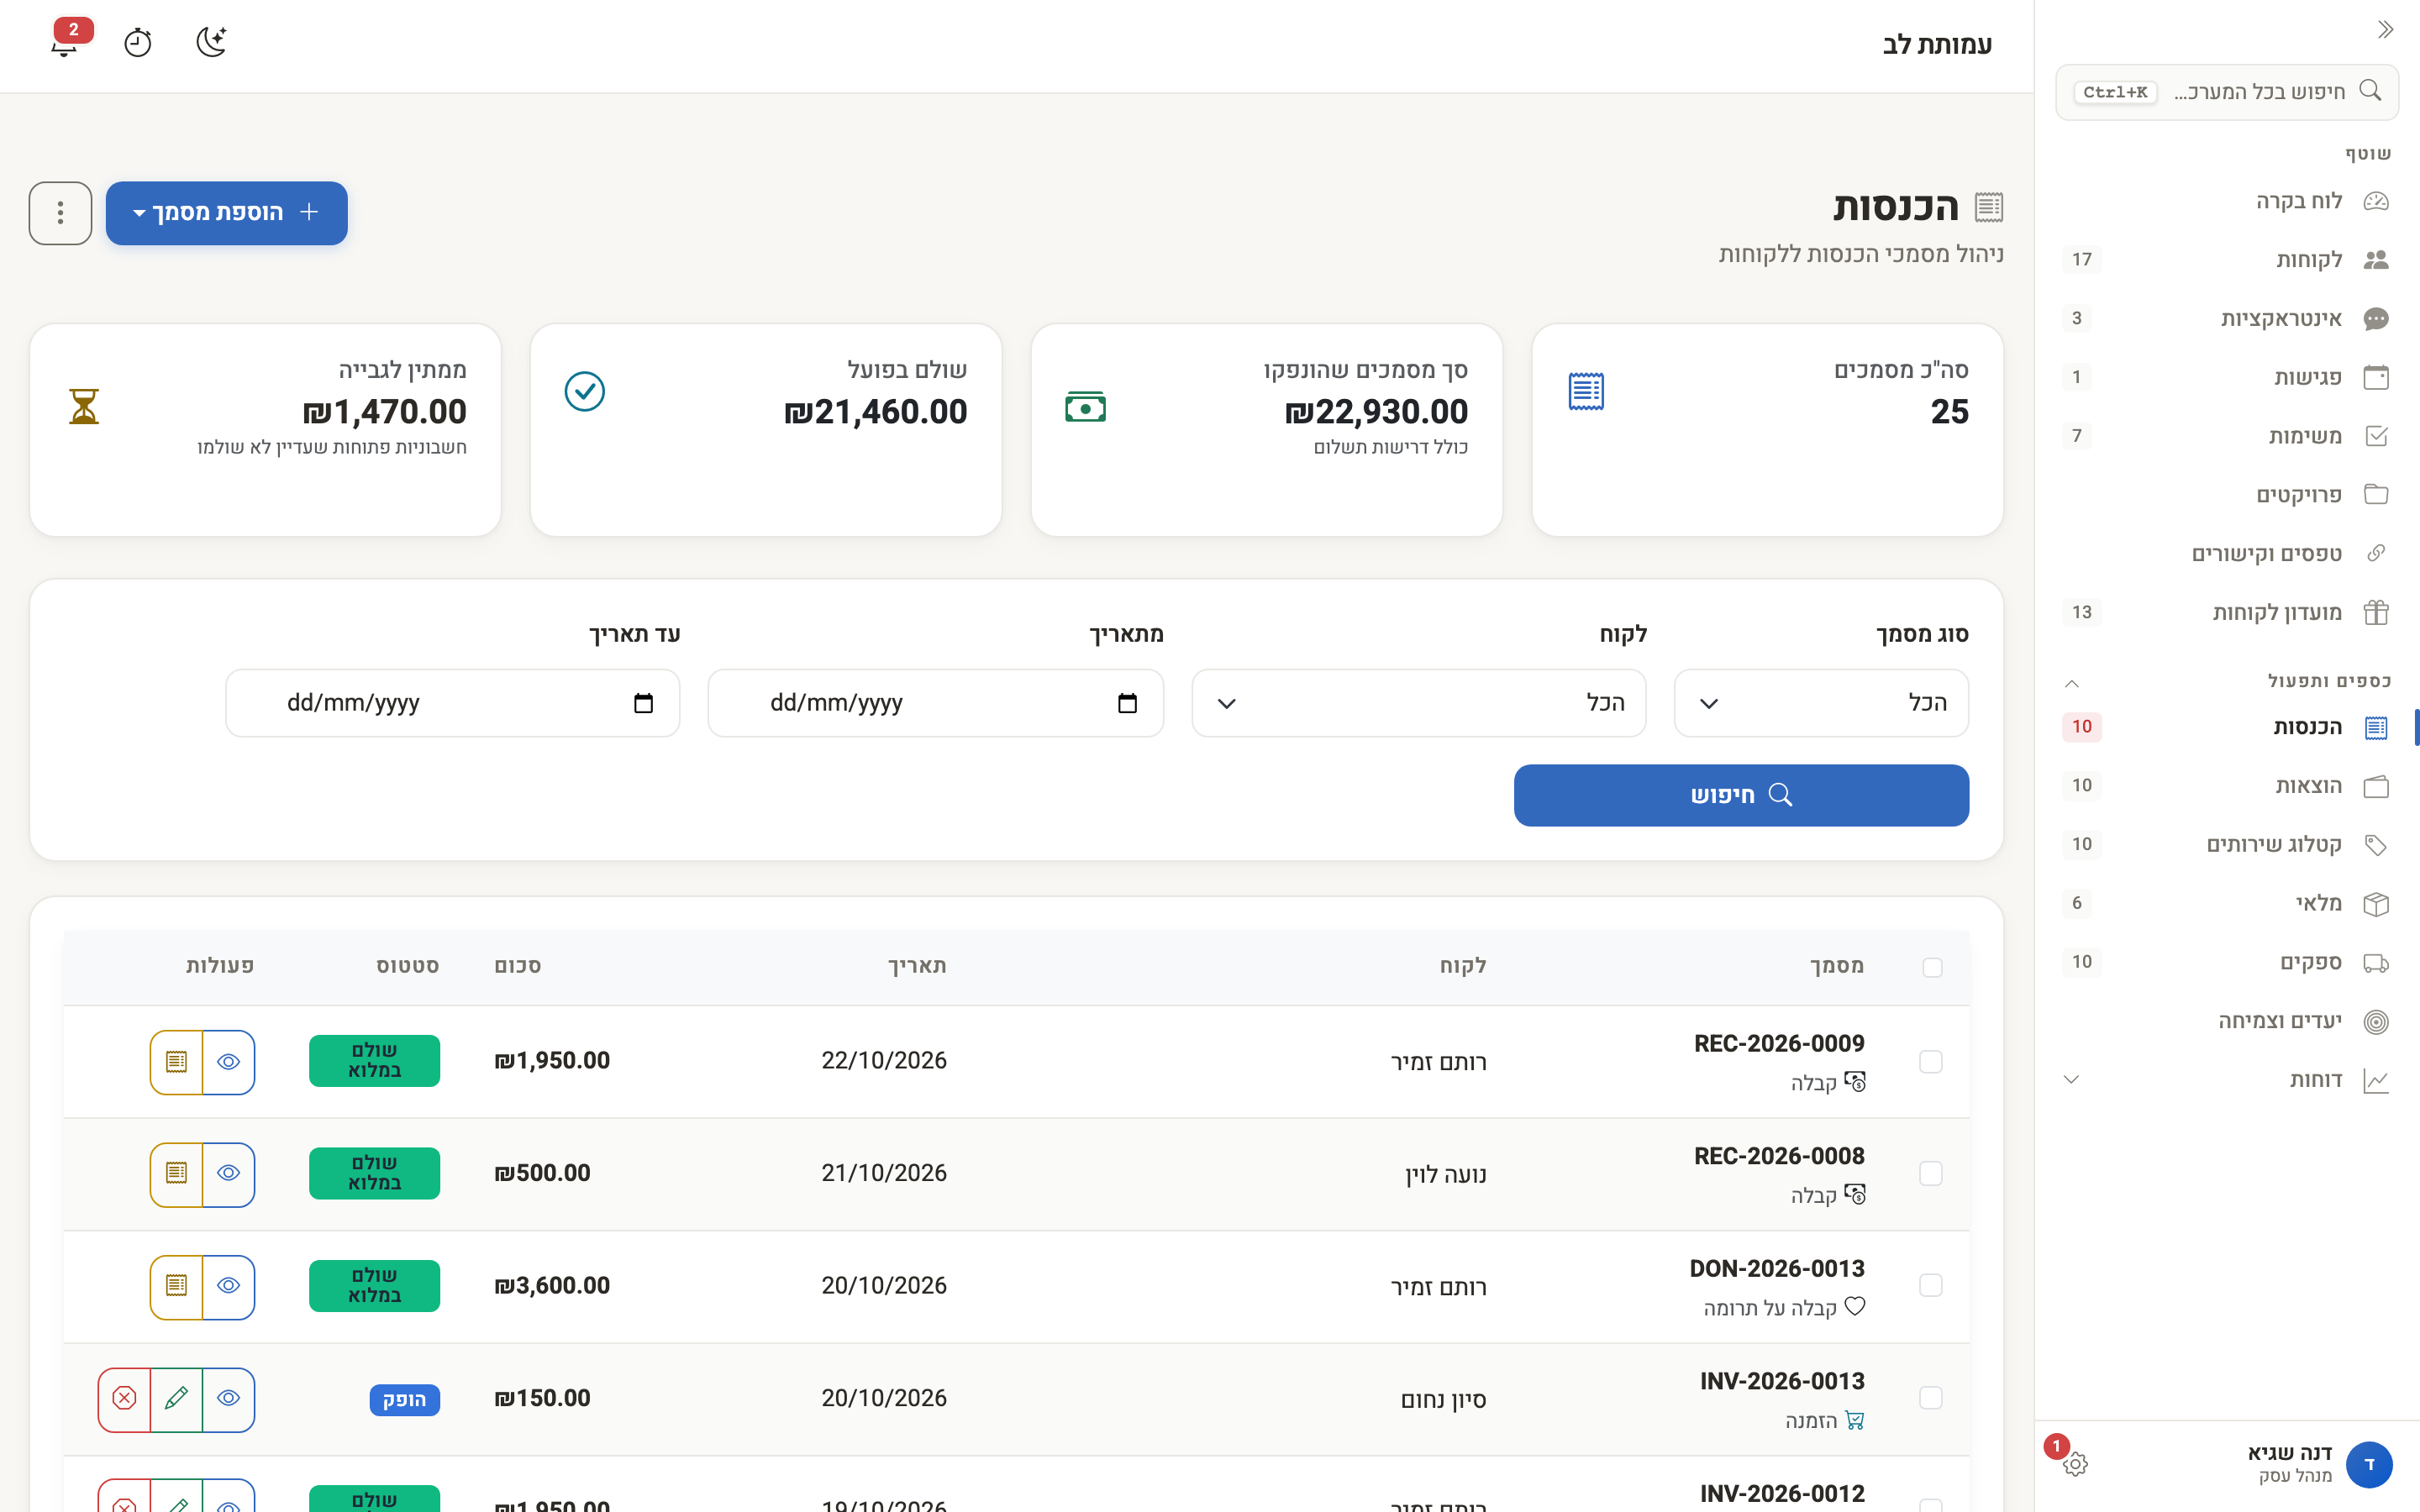Open the notifications bell icon
Image resolution: width=2420 pixels, height=1512 pixels.
[65, 43]
